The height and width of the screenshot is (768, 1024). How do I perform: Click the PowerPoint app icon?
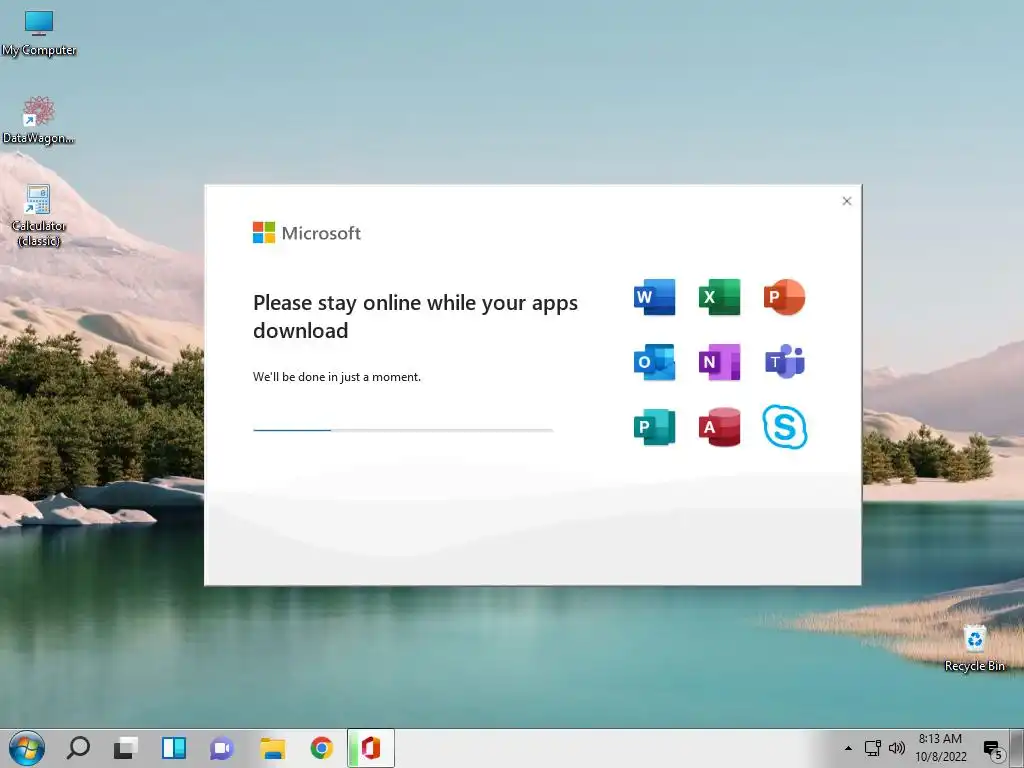[784, 297]
